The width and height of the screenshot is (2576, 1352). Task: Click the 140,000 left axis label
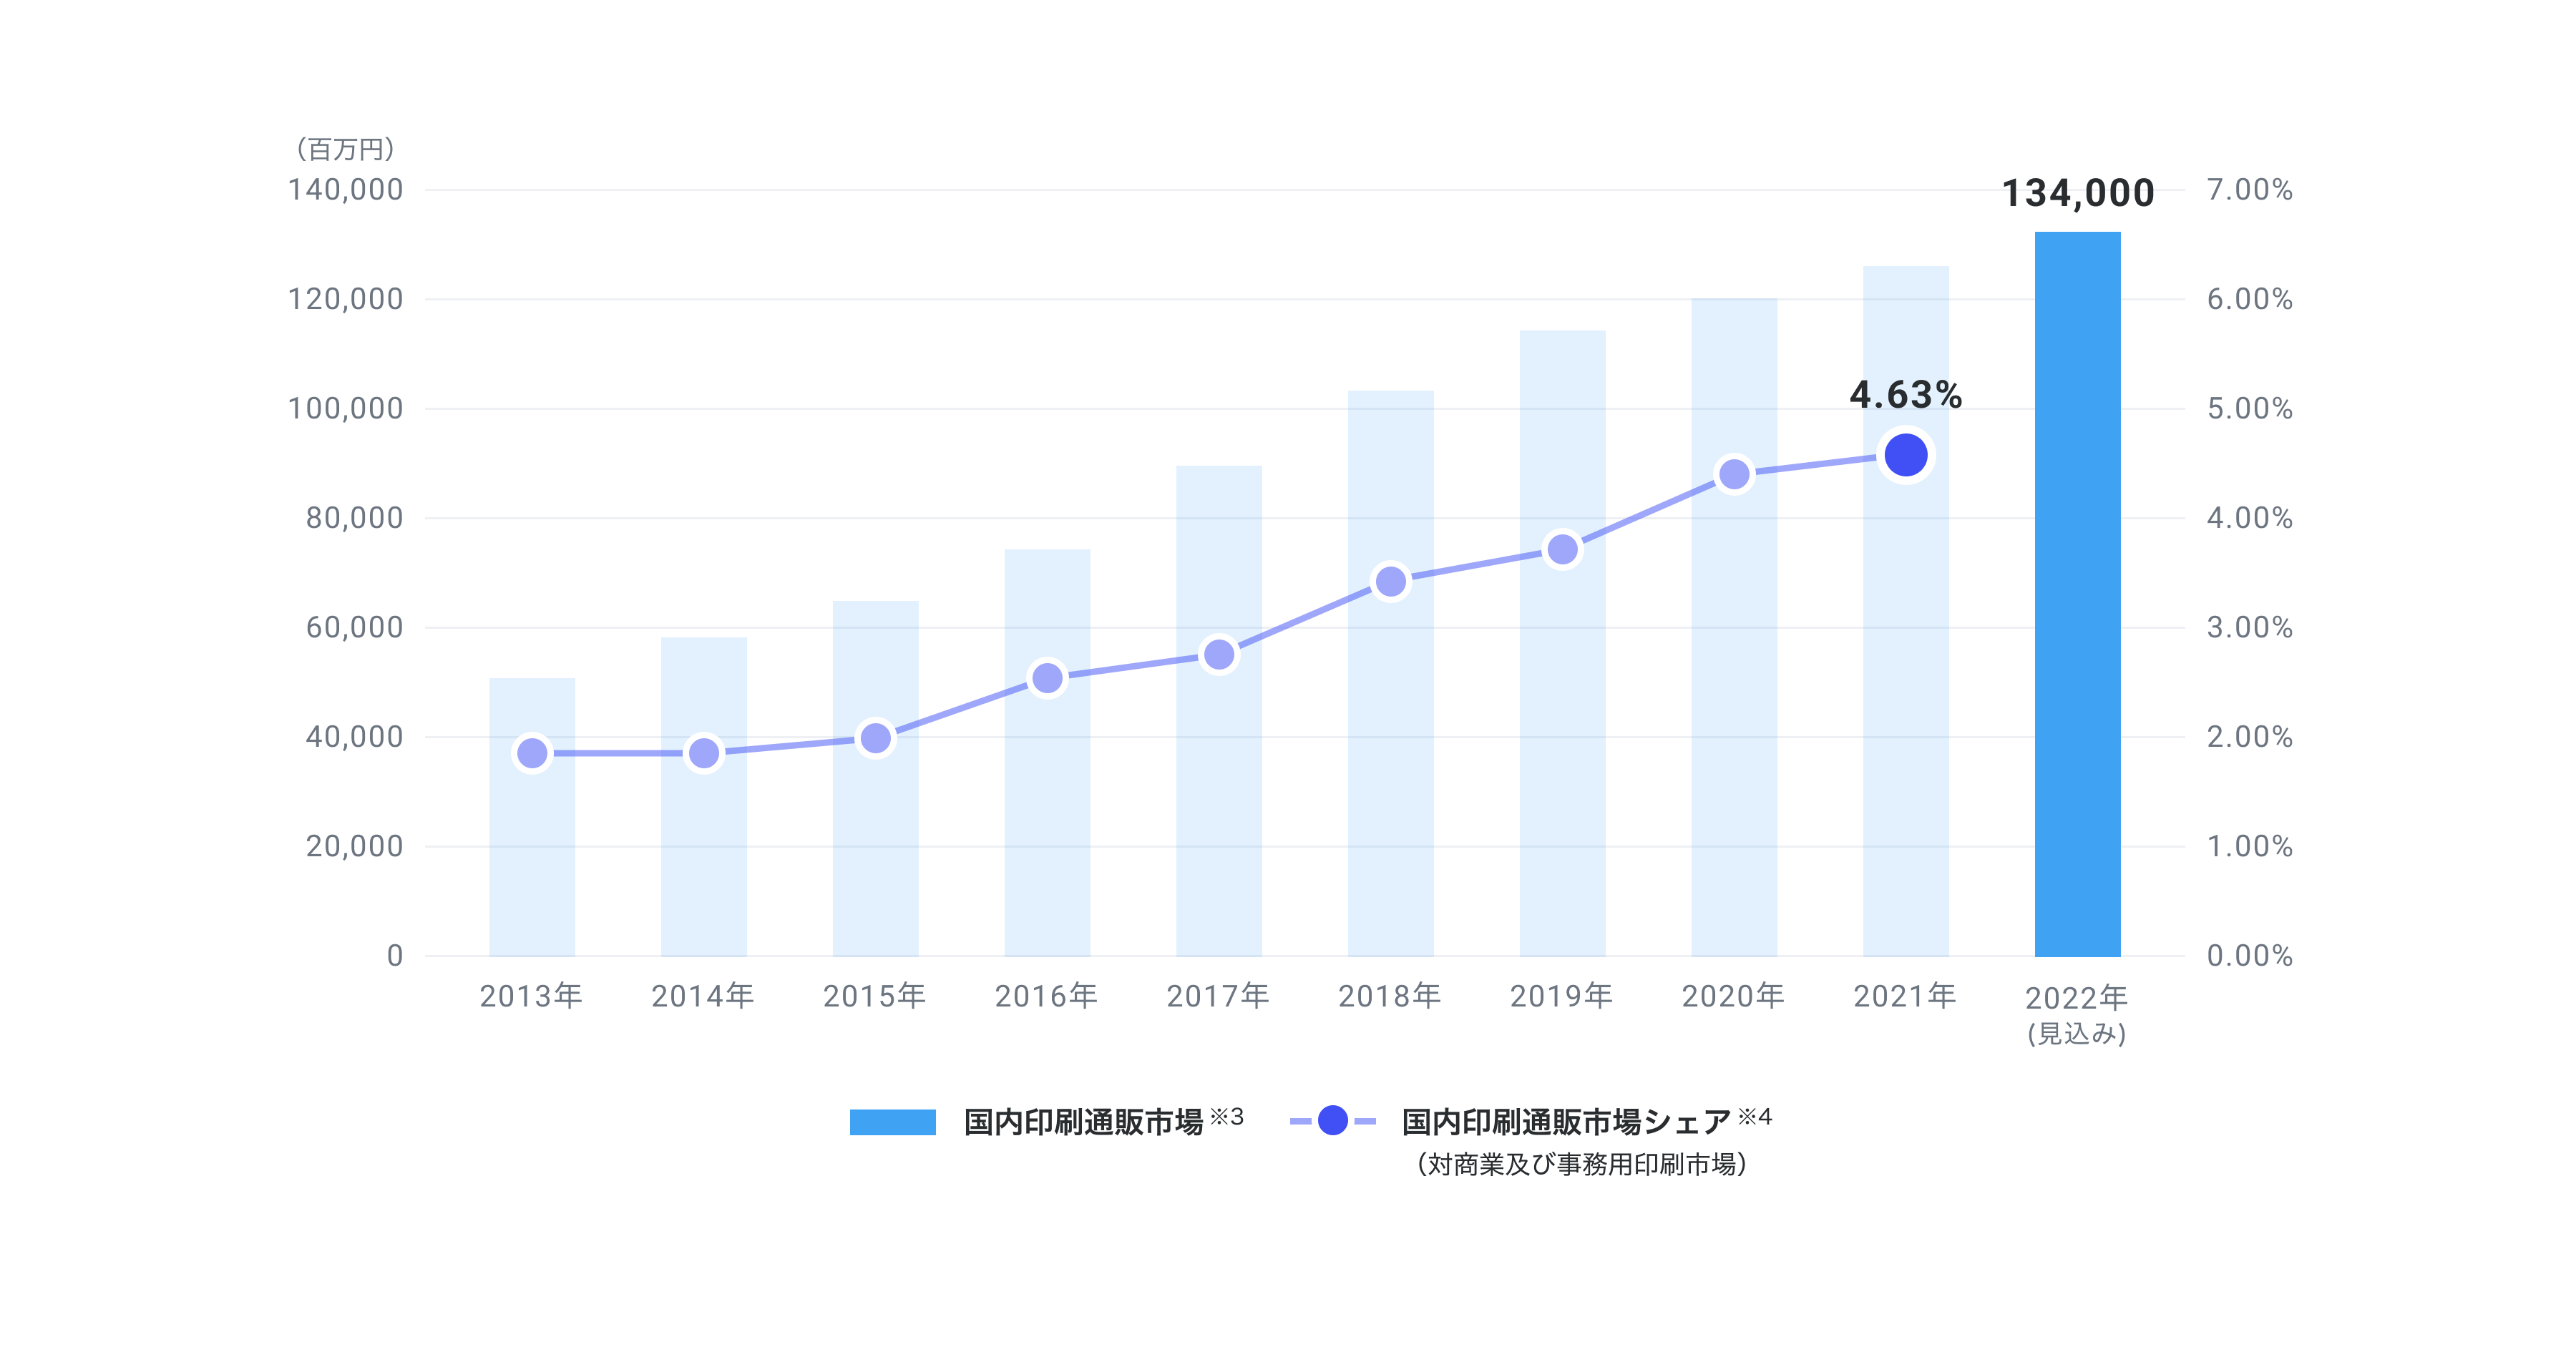click(x=345, y=190)
